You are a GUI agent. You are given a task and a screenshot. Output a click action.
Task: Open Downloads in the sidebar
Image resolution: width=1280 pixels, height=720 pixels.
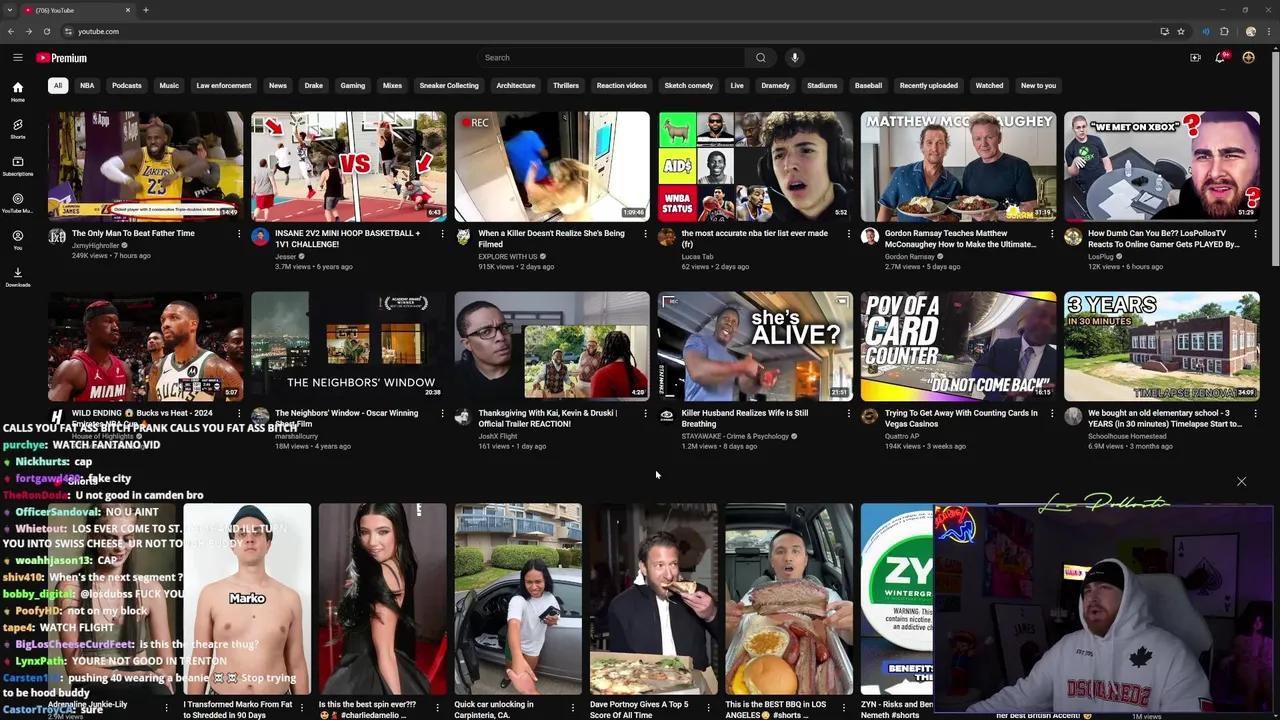click(17, 277)
